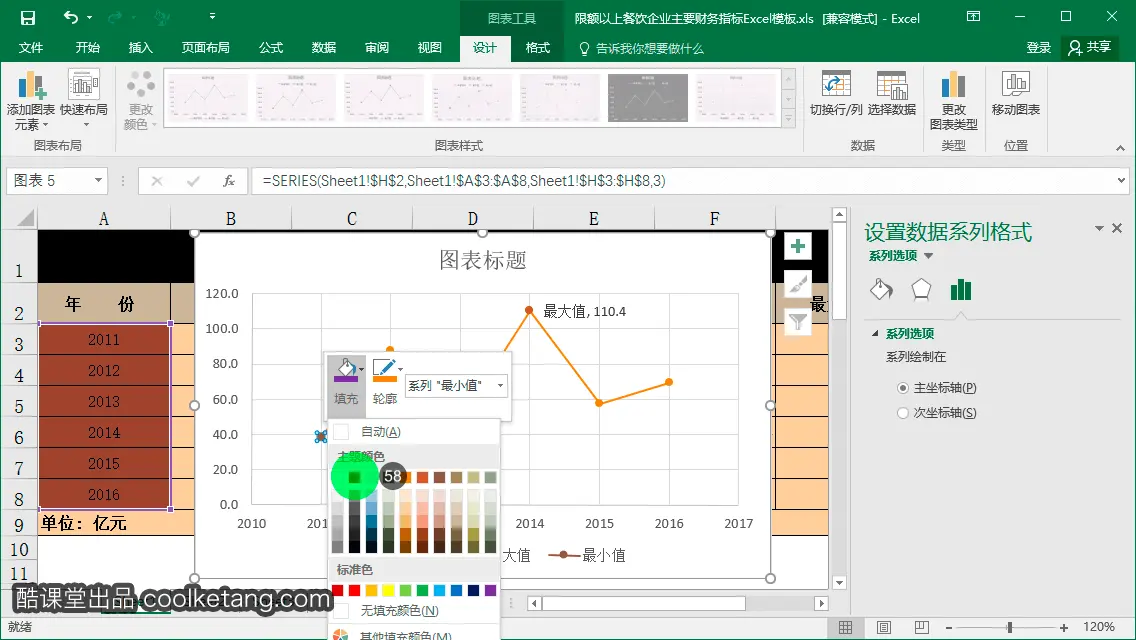Switch to the Formulas (公式) tab
The image size is (1136, 640).
pyautogui.click(x=271, y=48)
